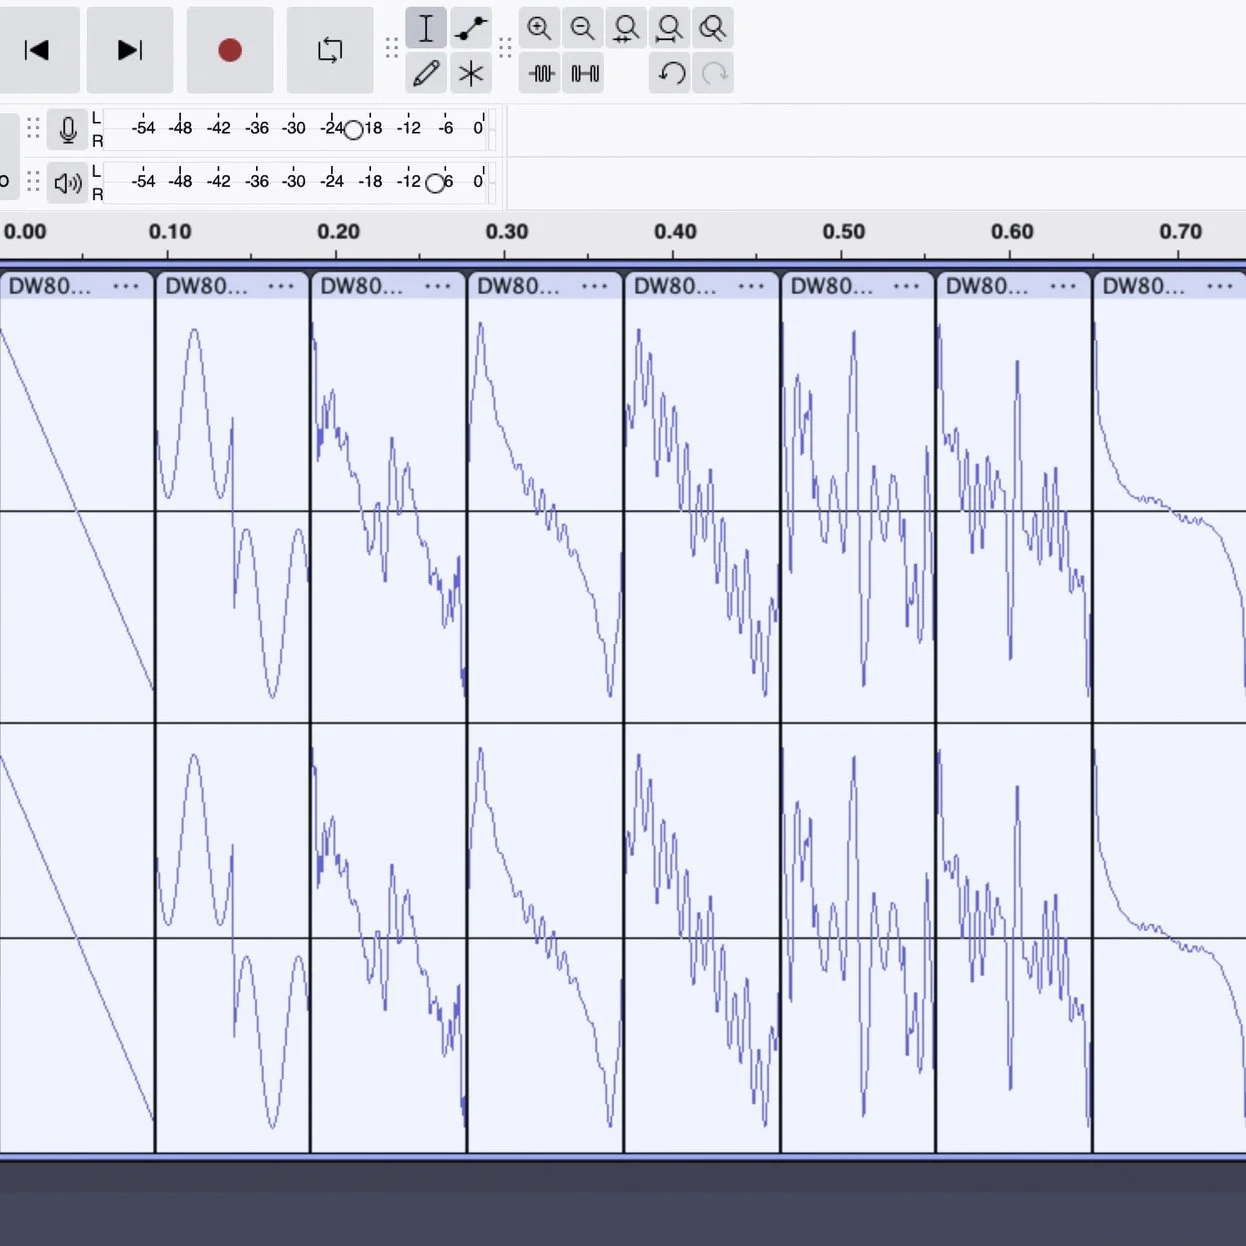Enable loop playback
This screenshot has height=1246, width=1246.
click(330, 50)
